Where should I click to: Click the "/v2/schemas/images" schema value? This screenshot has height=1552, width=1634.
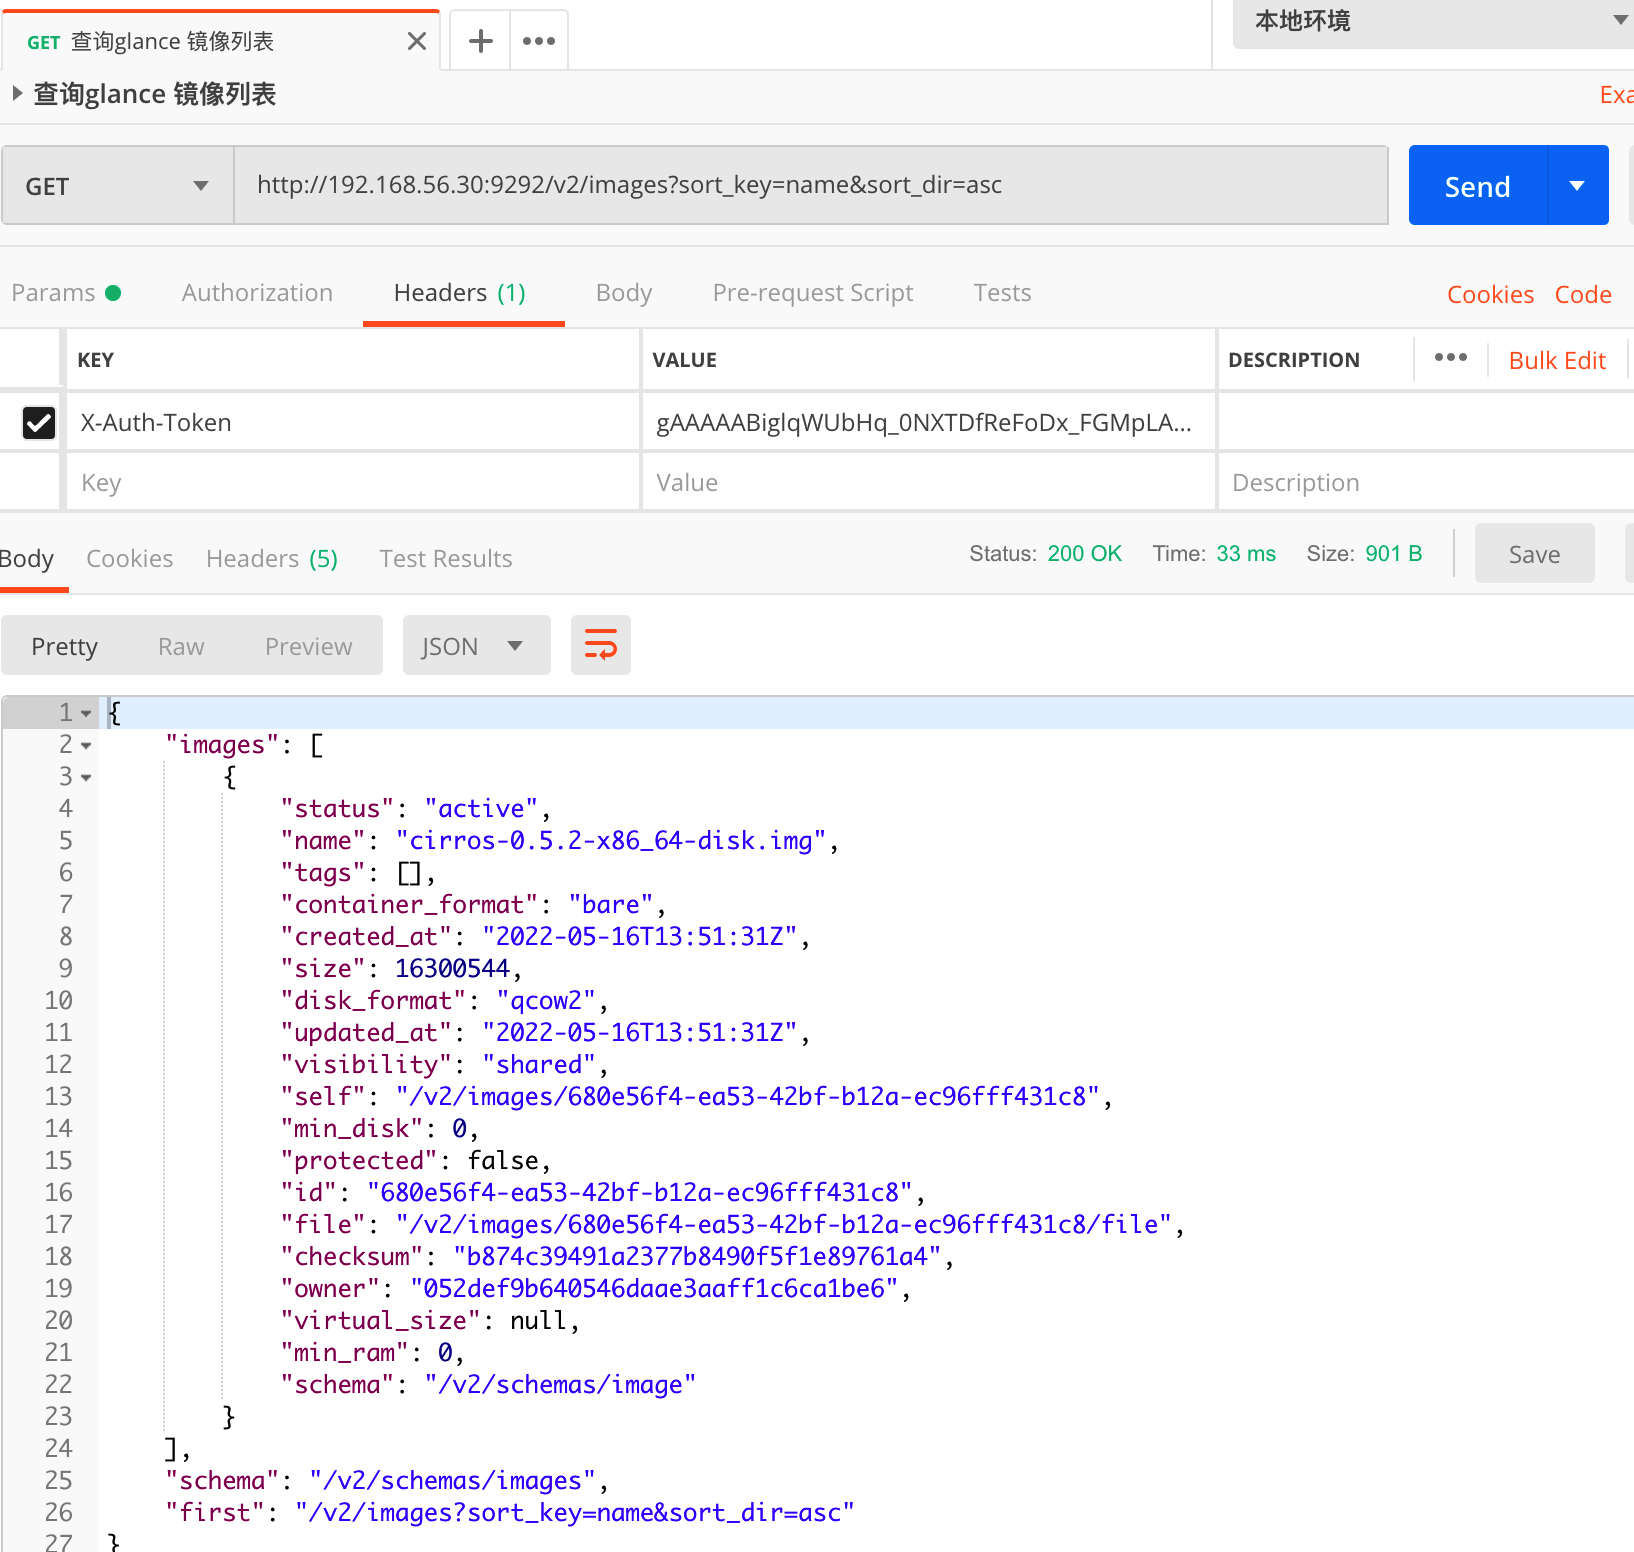(x=452, y=1481)
